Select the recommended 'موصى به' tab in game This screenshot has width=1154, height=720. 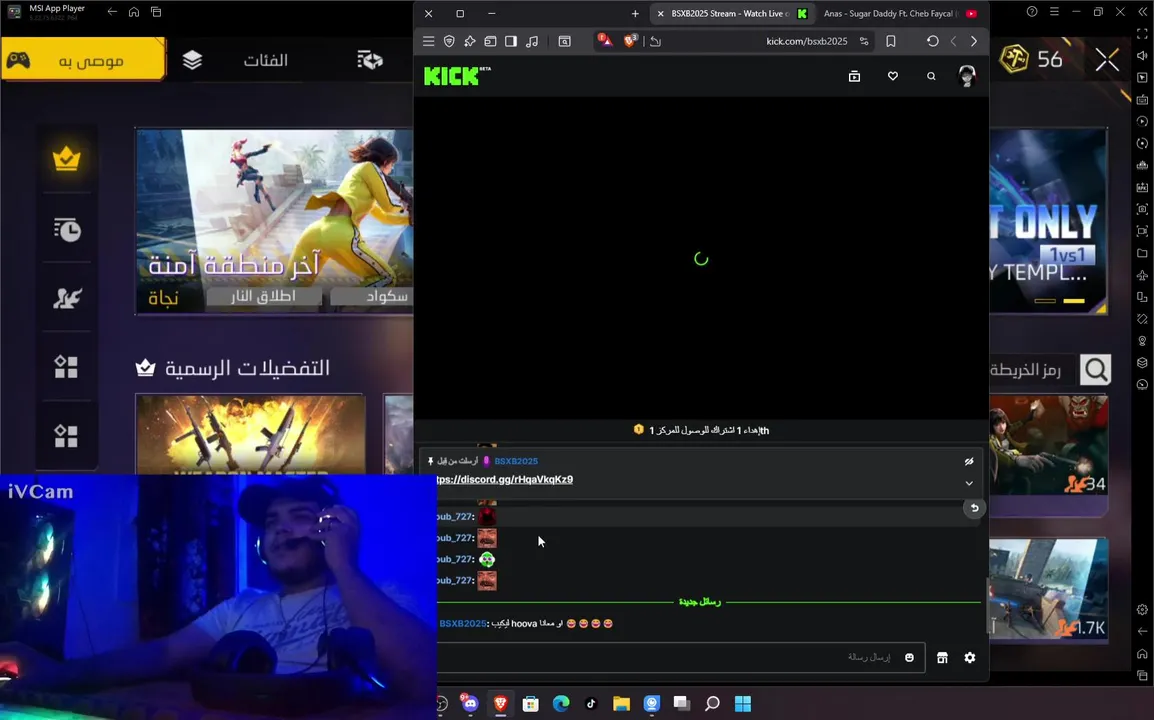(83, 60)
